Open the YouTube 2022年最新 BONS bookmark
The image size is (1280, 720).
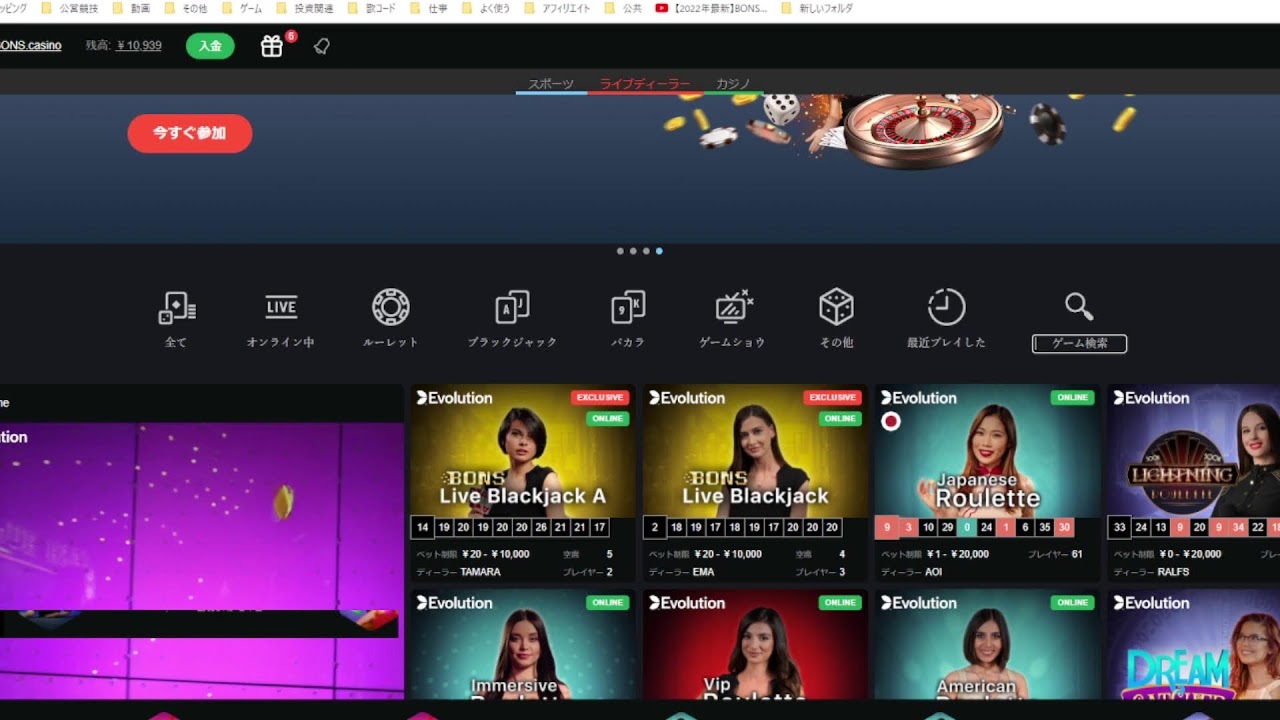tap(712, 8)
